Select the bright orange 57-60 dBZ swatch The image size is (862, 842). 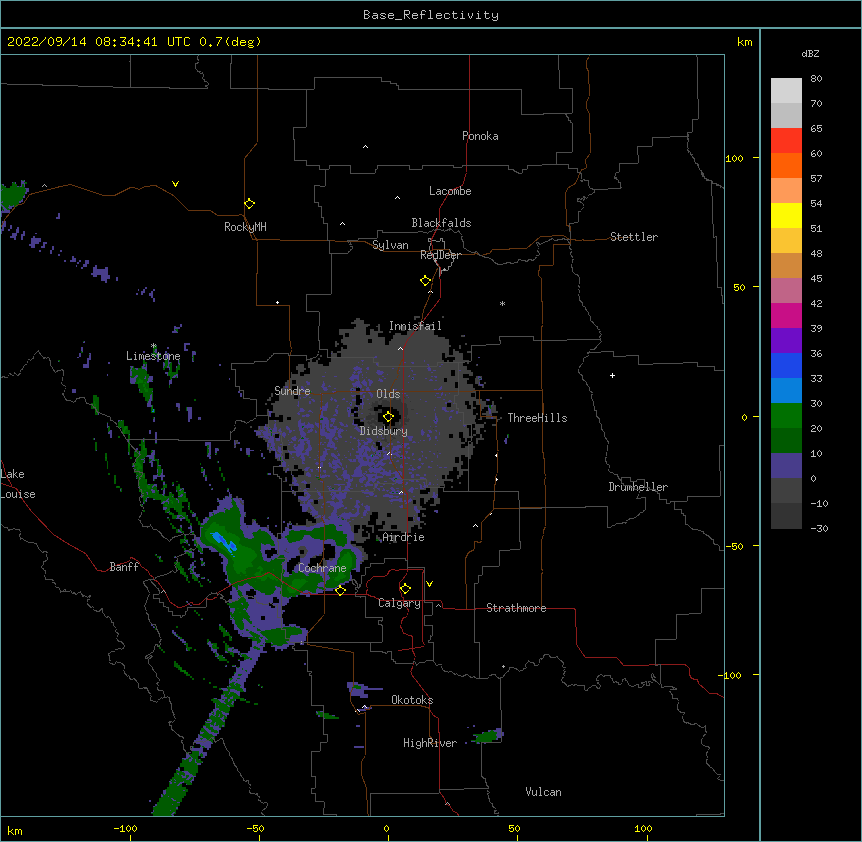click(x=786, y=165)
